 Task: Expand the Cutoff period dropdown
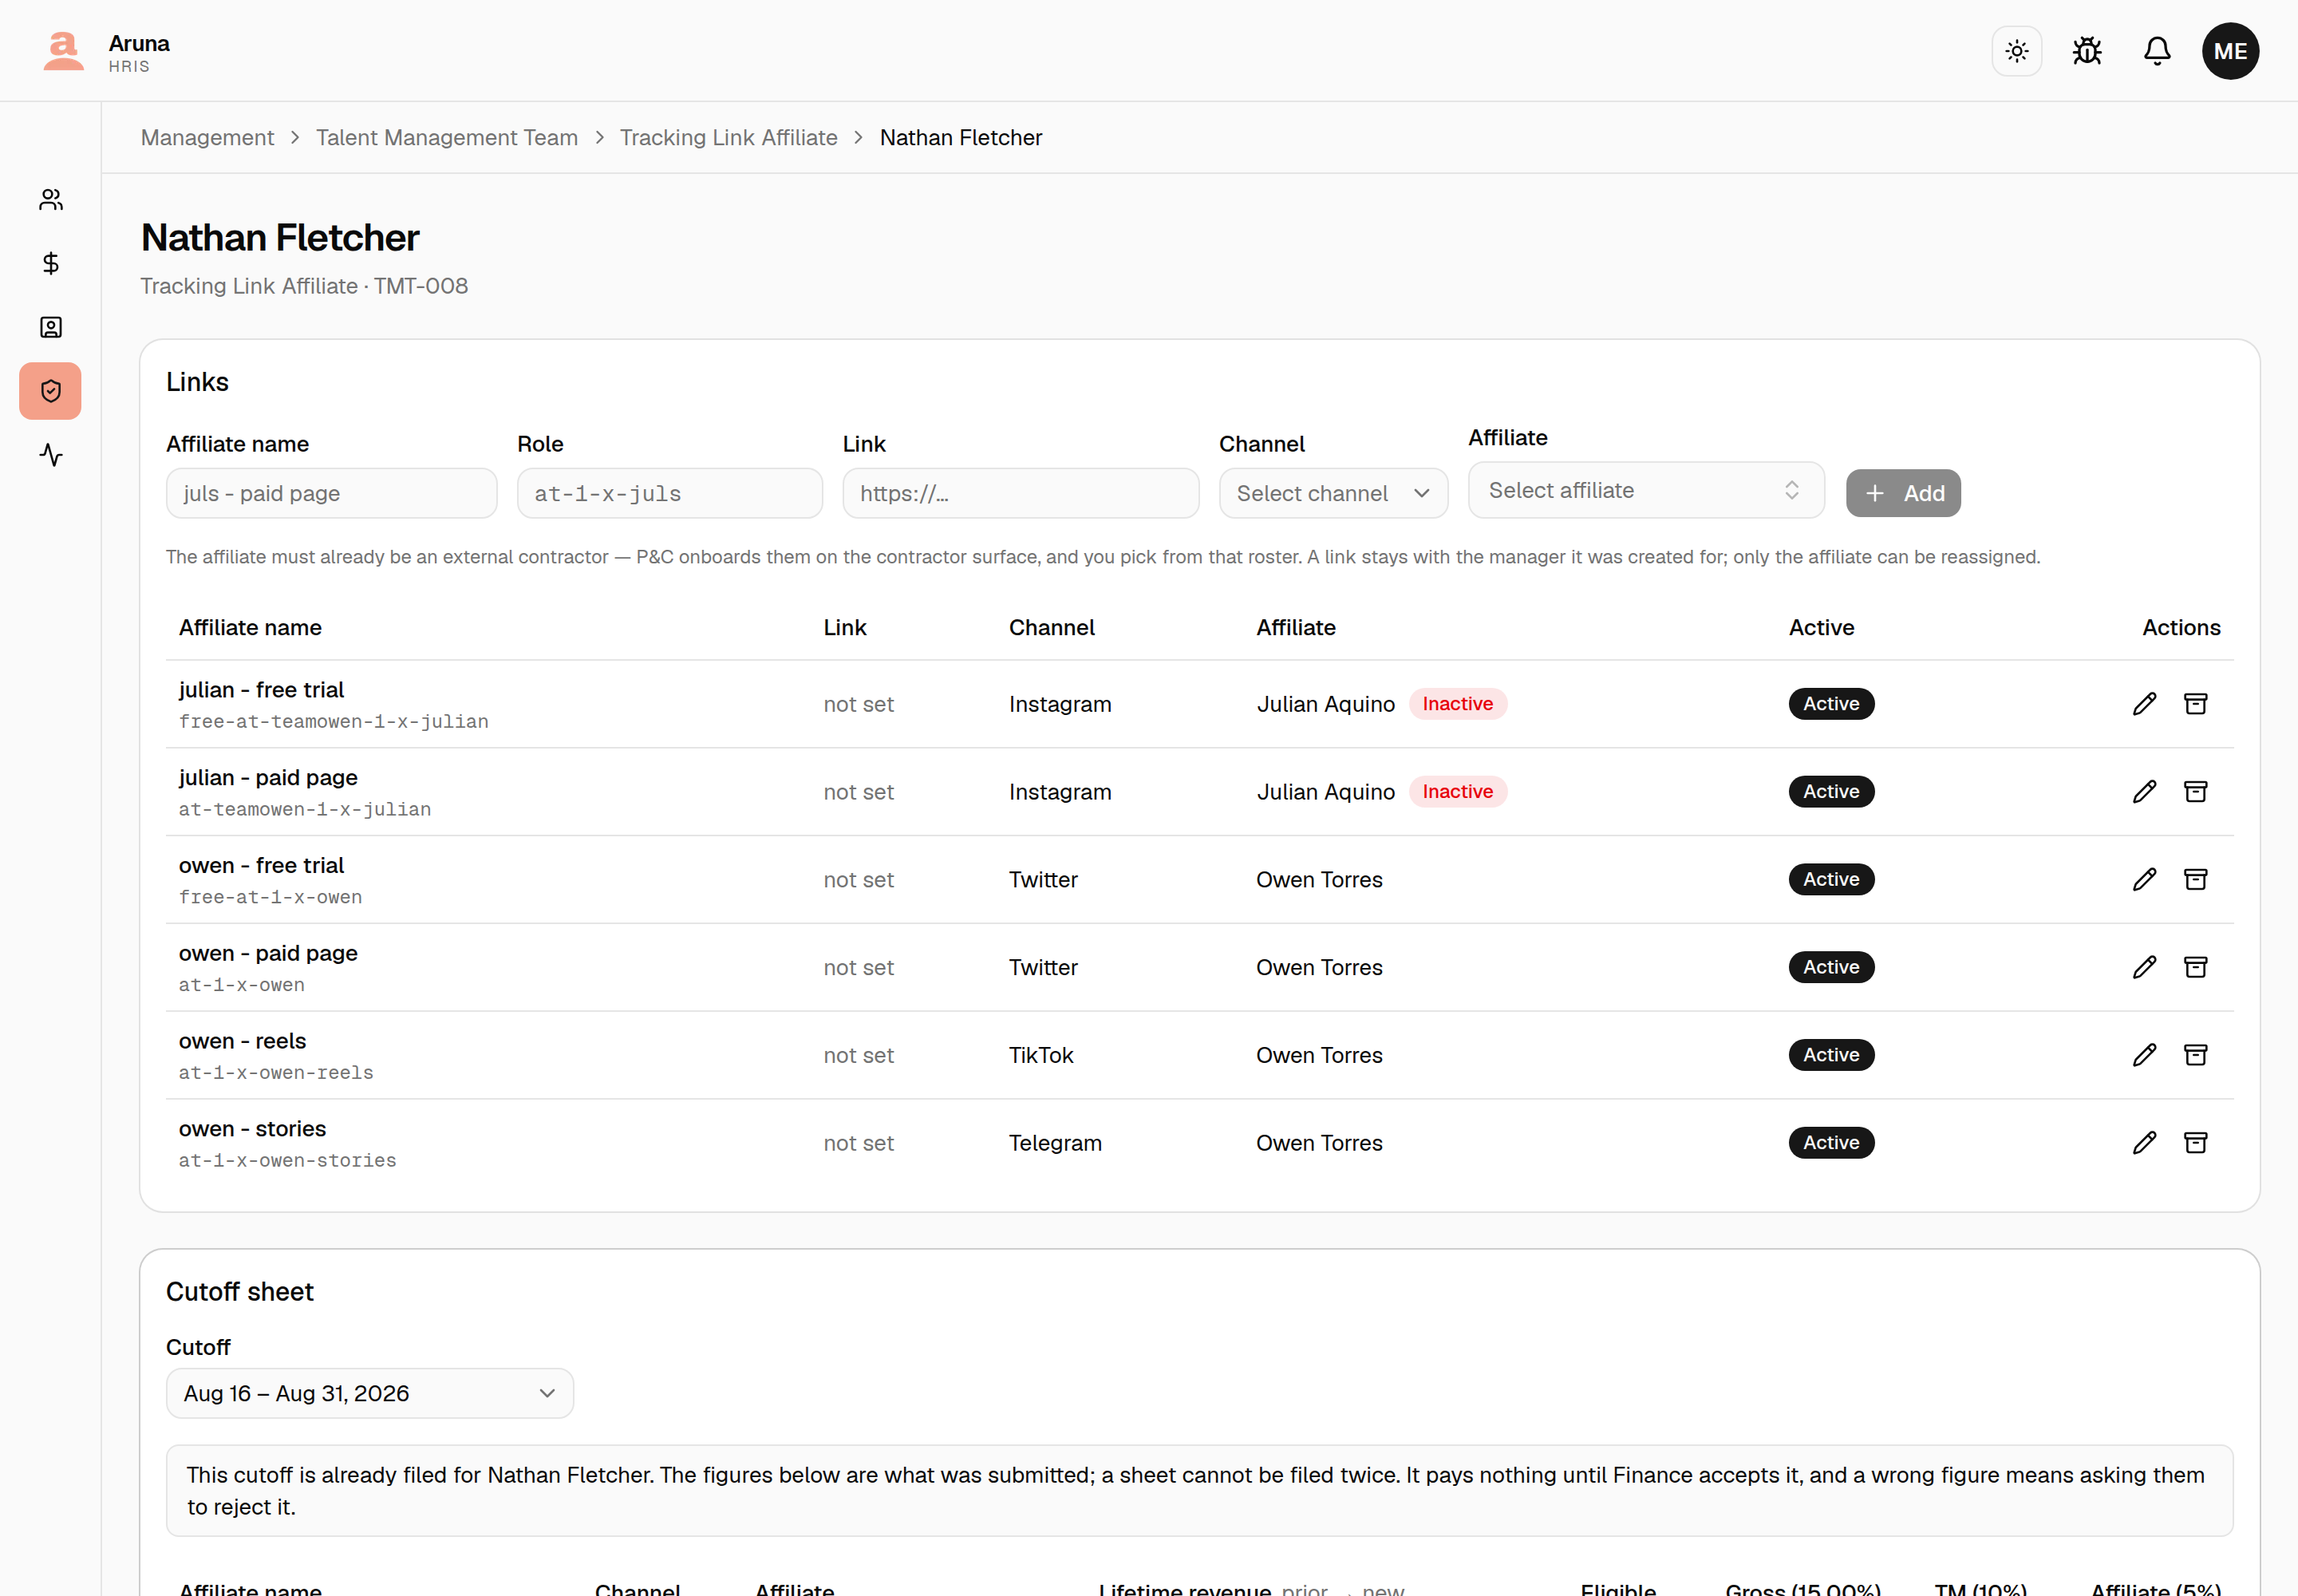(369, 1393)
